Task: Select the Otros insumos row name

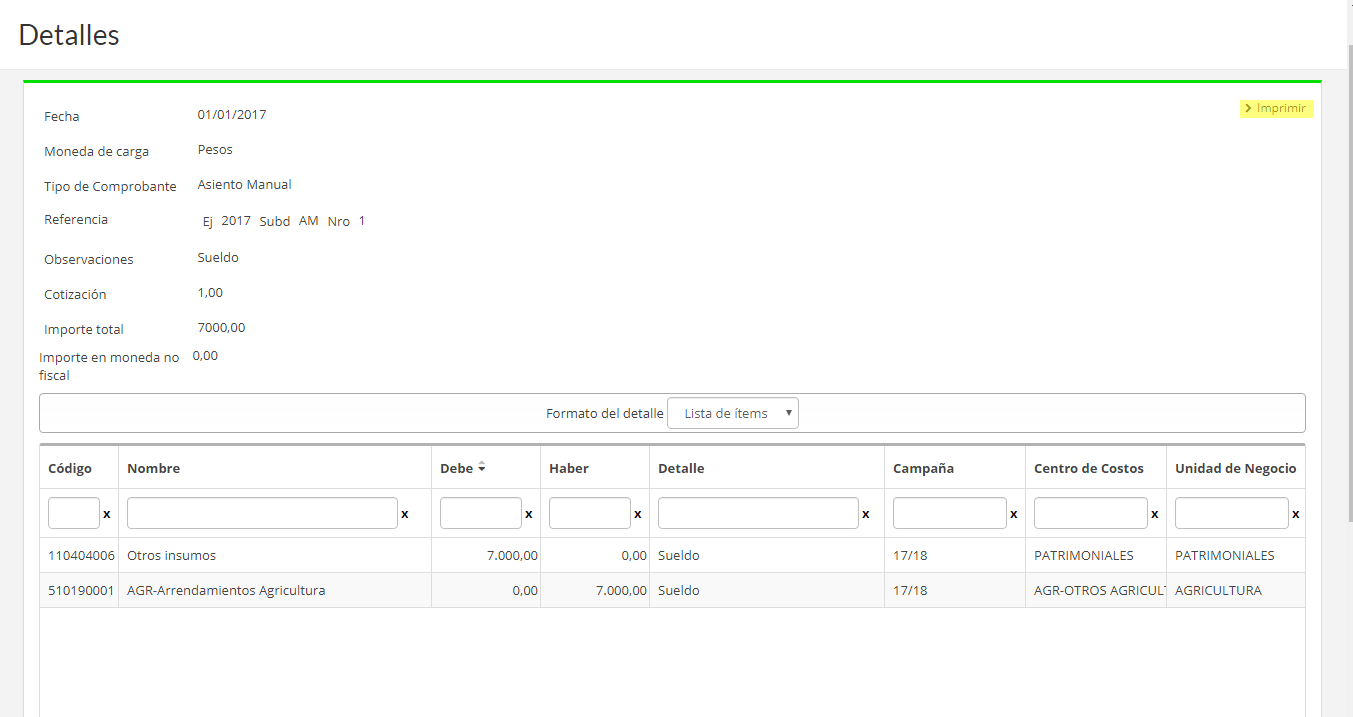Action: click(171, 555)
